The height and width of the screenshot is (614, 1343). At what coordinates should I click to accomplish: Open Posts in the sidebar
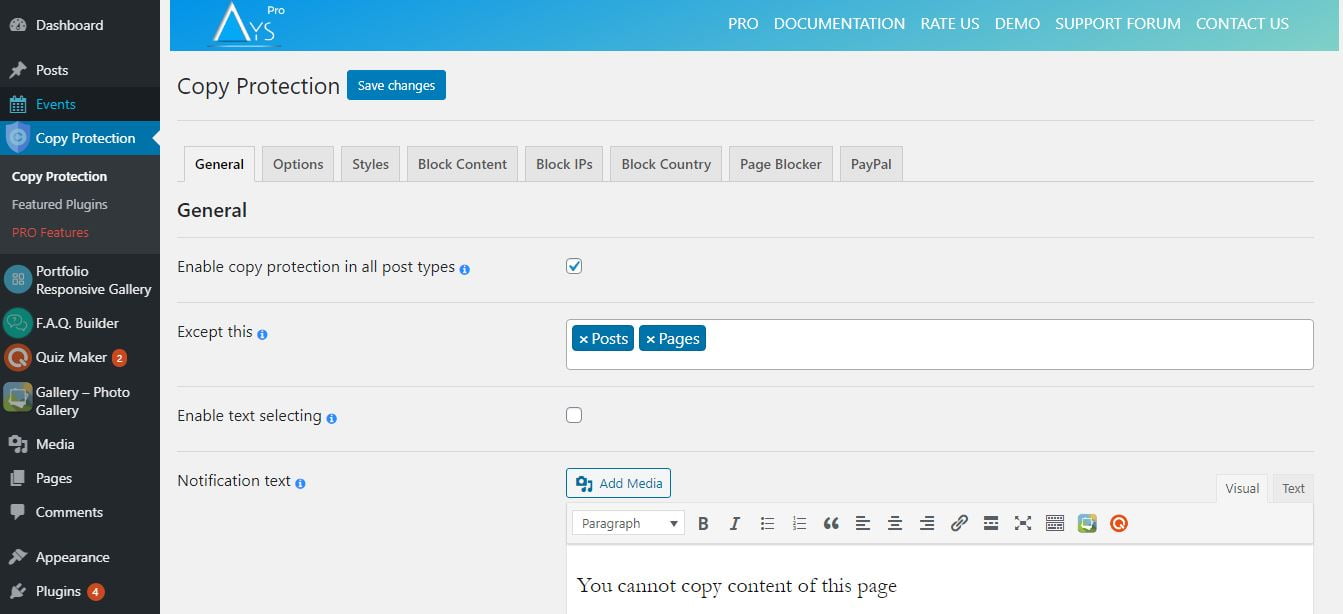click(x=80, y=70)
